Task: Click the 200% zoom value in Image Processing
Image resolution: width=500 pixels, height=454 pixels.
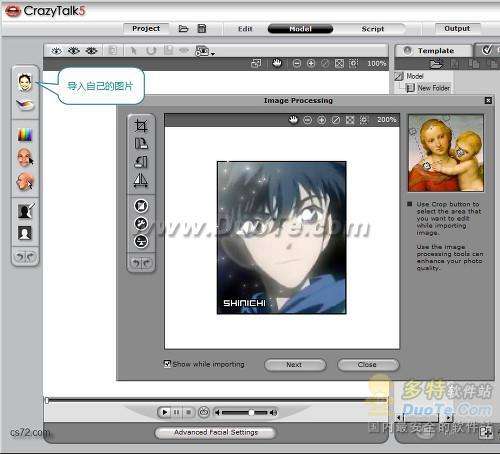Action: [386, 120]
